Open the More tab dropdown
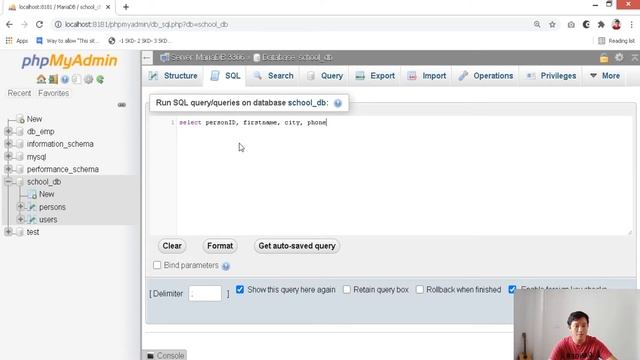Screen dimensions: 640x360 click(605, 76)
